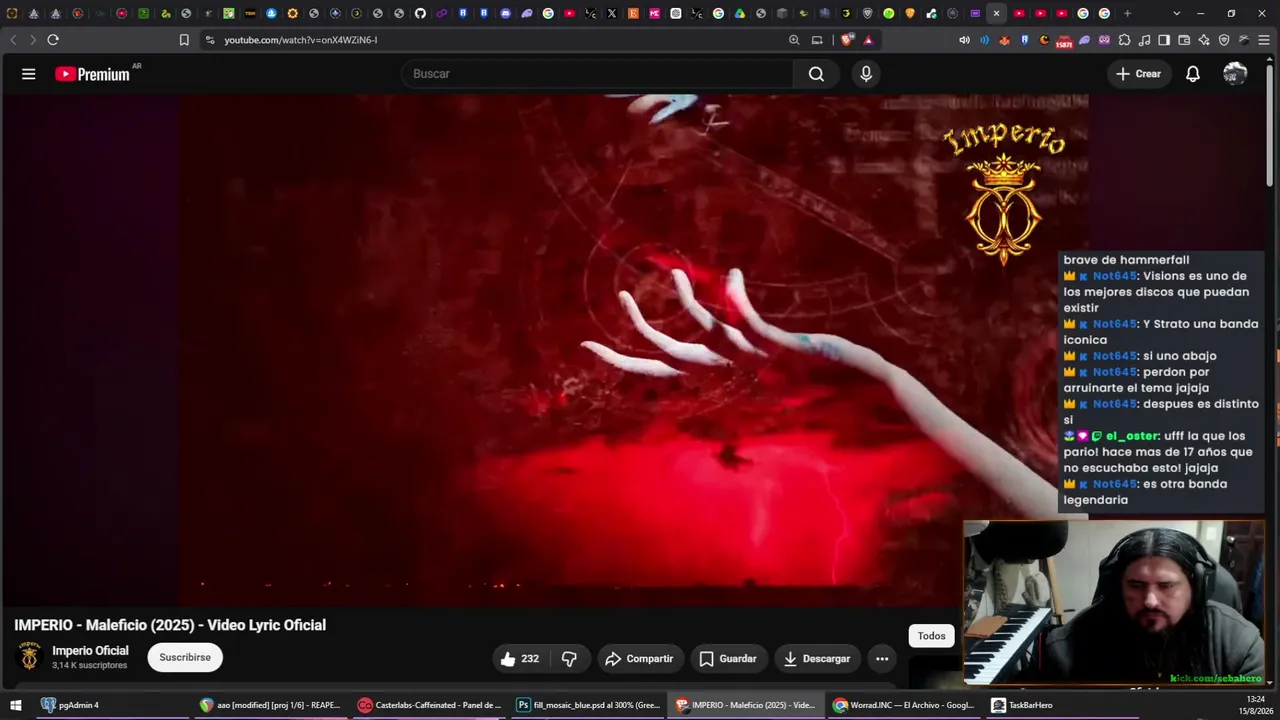Image resolution: width=1280 pixels, height=720 pixels.
Task: Open the Imperio Oficial channel link
Action: point(90,651)
